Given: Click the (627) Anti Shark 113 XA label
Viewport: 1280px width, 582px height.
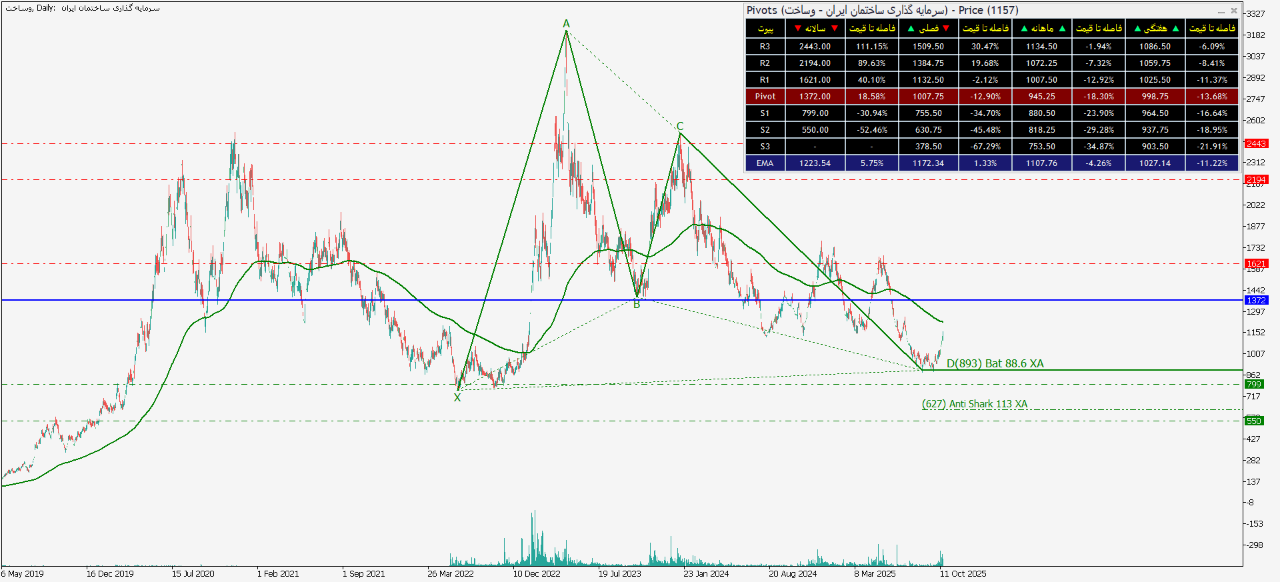Looking at the screenshot, I should pyautogui.click(x=973, y=404).
